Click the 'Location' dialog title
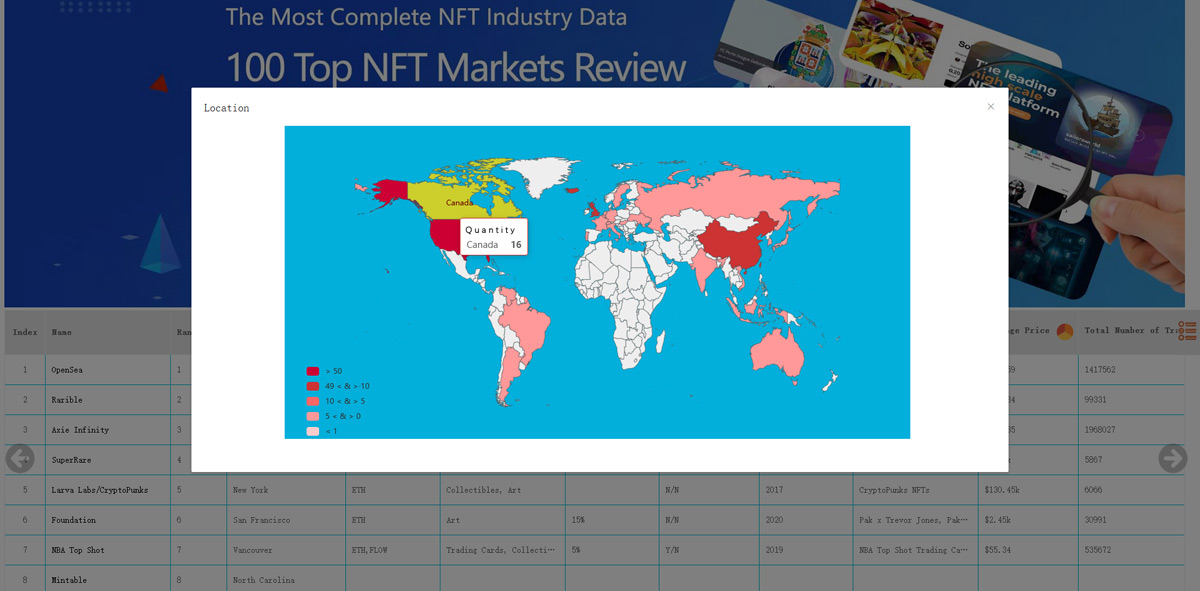The height and width of the screenshot is (591, 1200). (226, 108)
